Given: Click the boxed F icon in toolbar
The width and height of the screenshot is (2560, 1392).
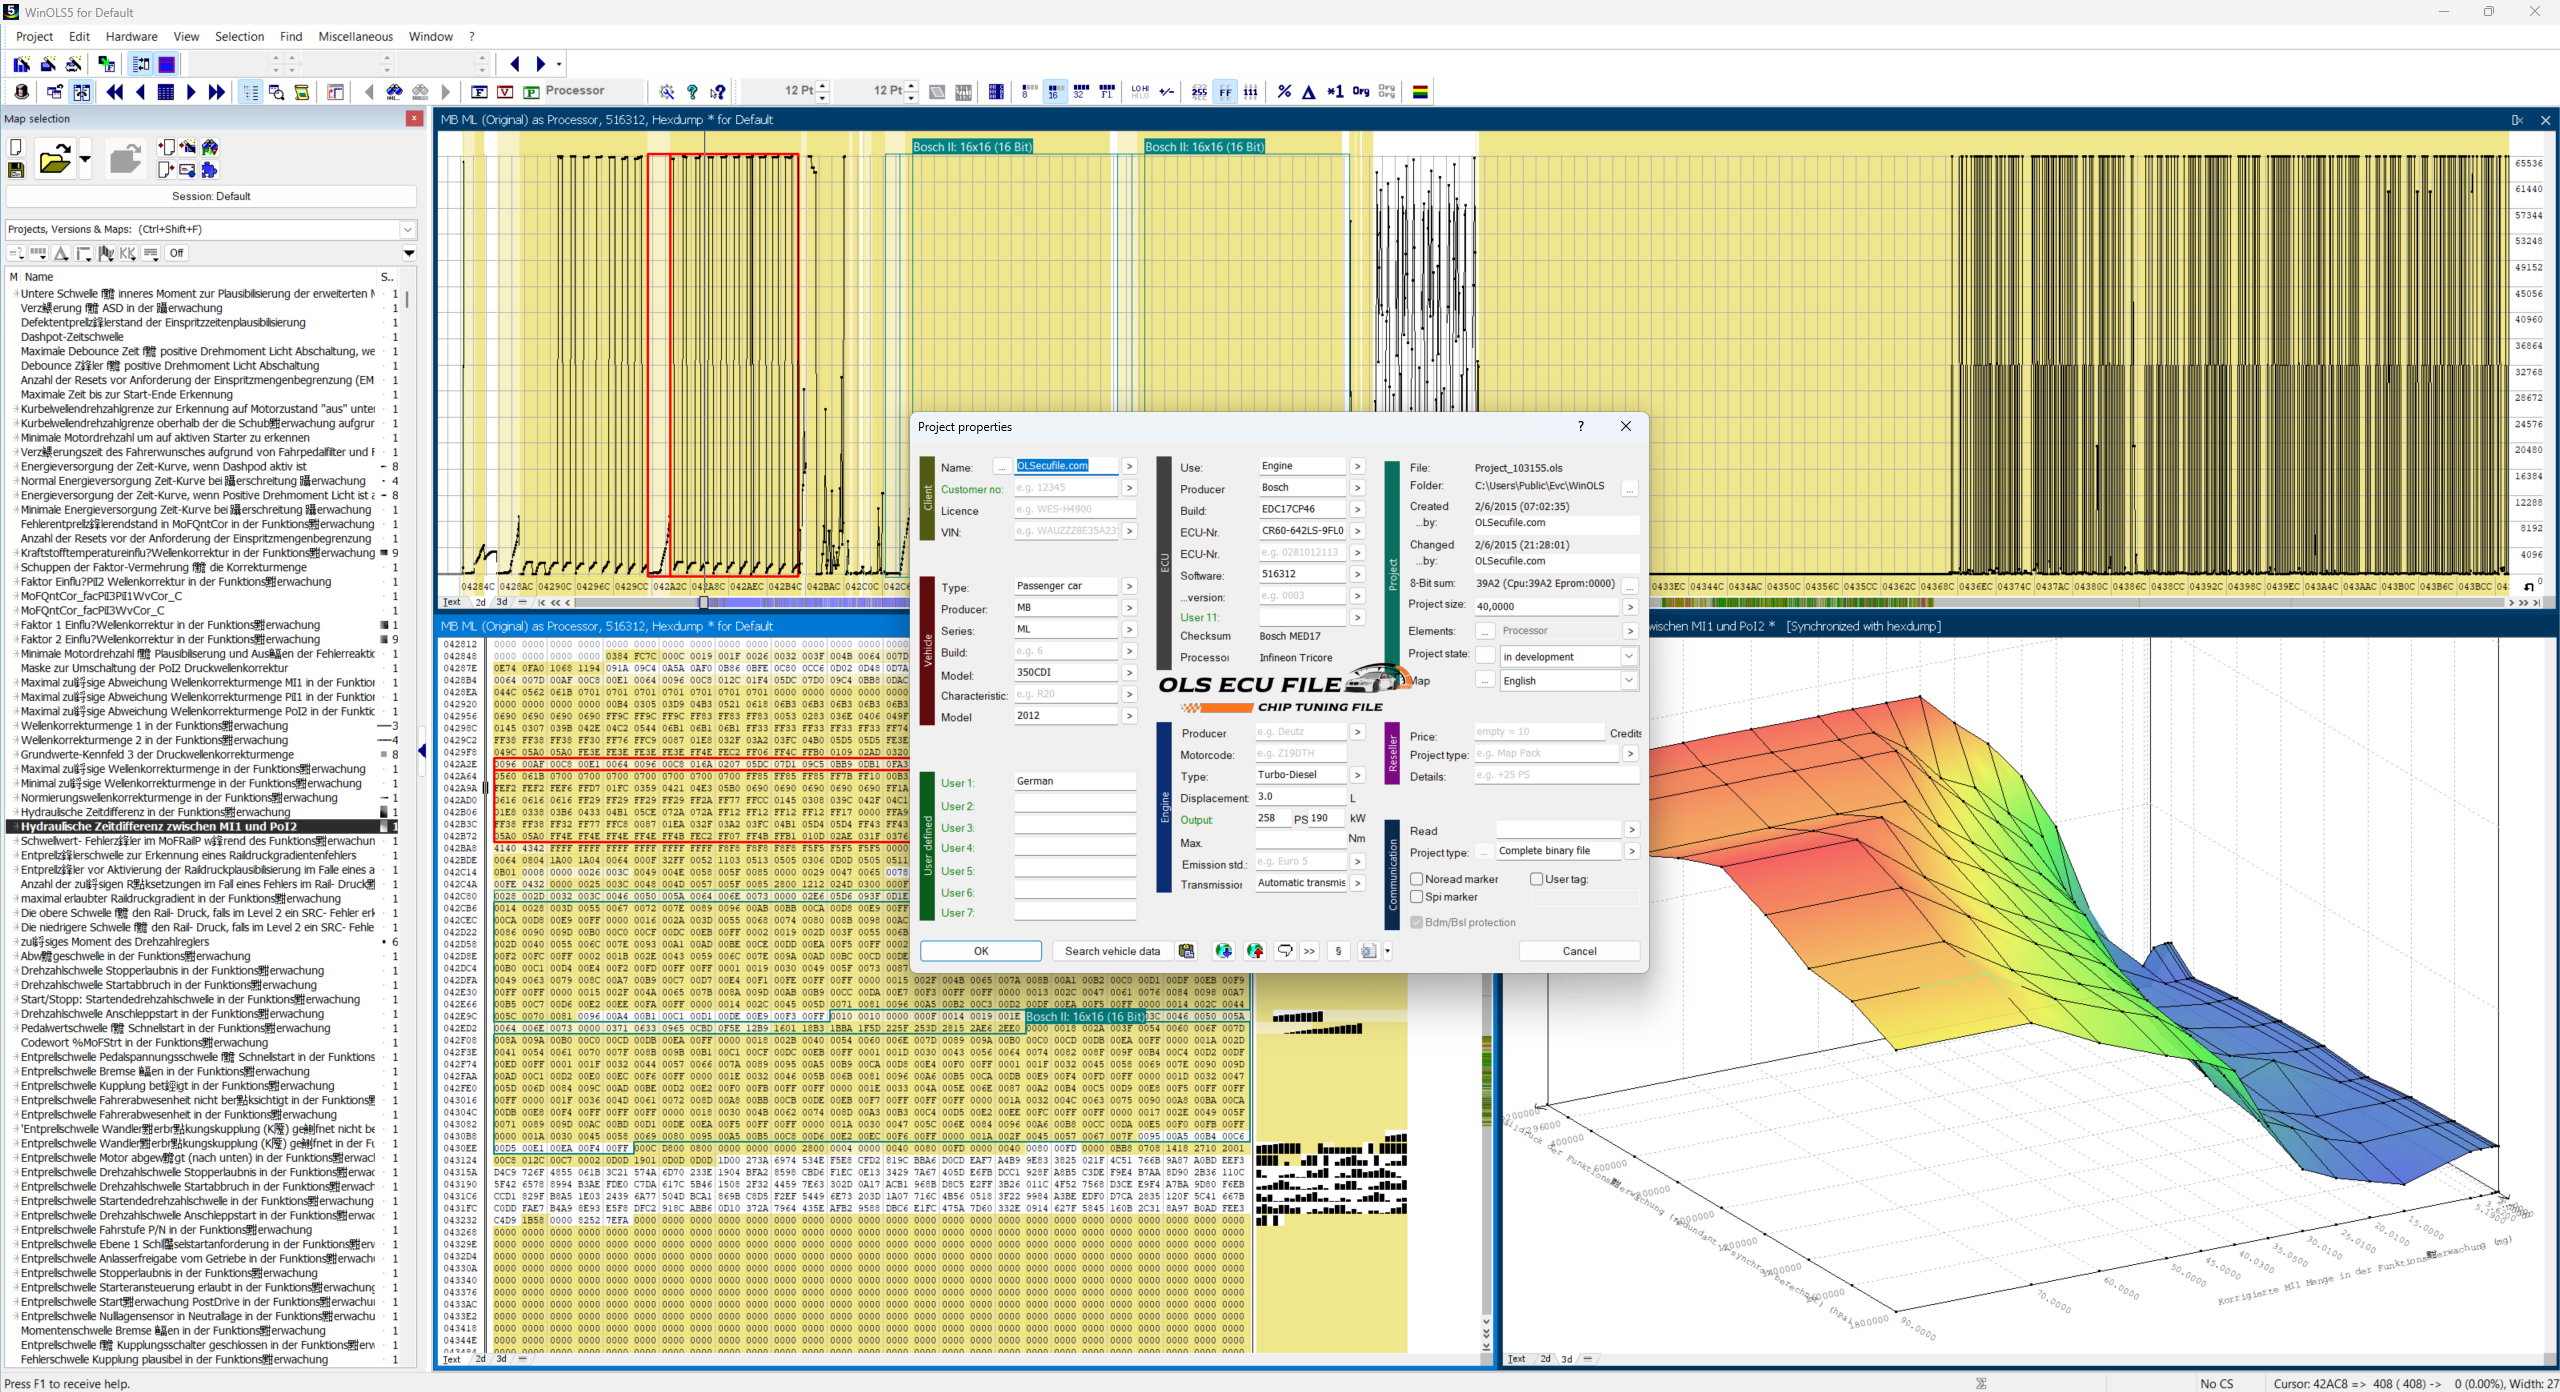Looking at the screenshot, I should coord(480,92).
